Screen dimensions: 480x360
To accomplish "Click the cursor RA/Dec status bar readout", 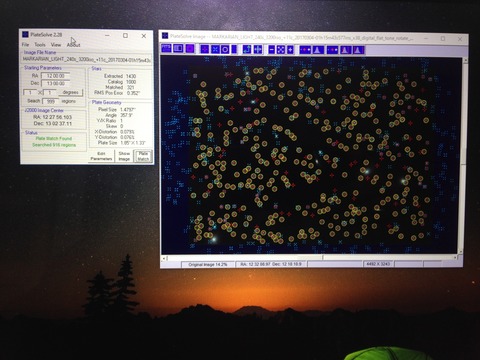I will click(271, 264).
